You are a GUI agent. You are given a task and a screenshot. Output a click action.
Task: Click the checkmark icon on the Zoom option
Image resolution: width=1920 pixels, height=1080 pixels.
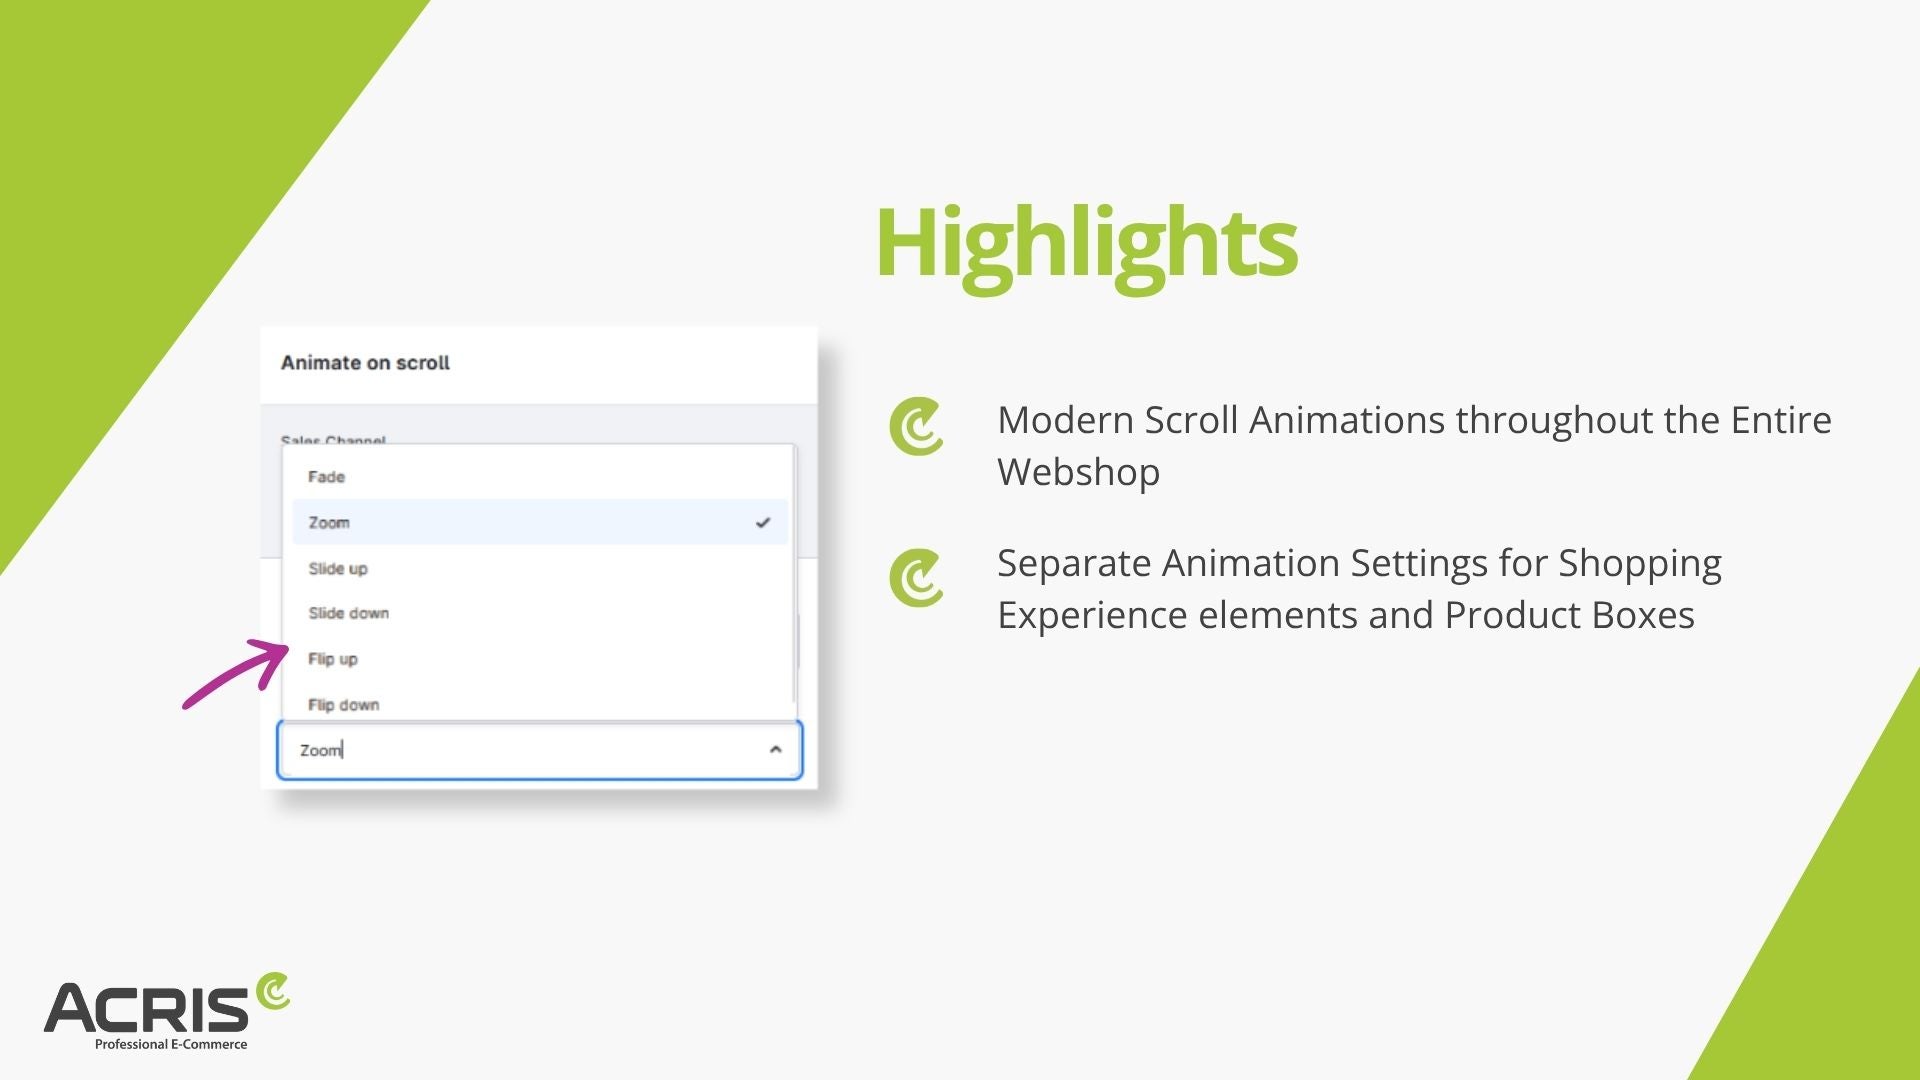click(763, 523)
